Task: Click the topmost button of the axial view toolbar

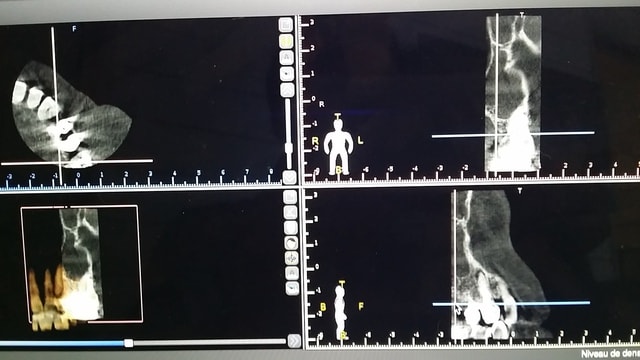Action: tap(286, 24)
